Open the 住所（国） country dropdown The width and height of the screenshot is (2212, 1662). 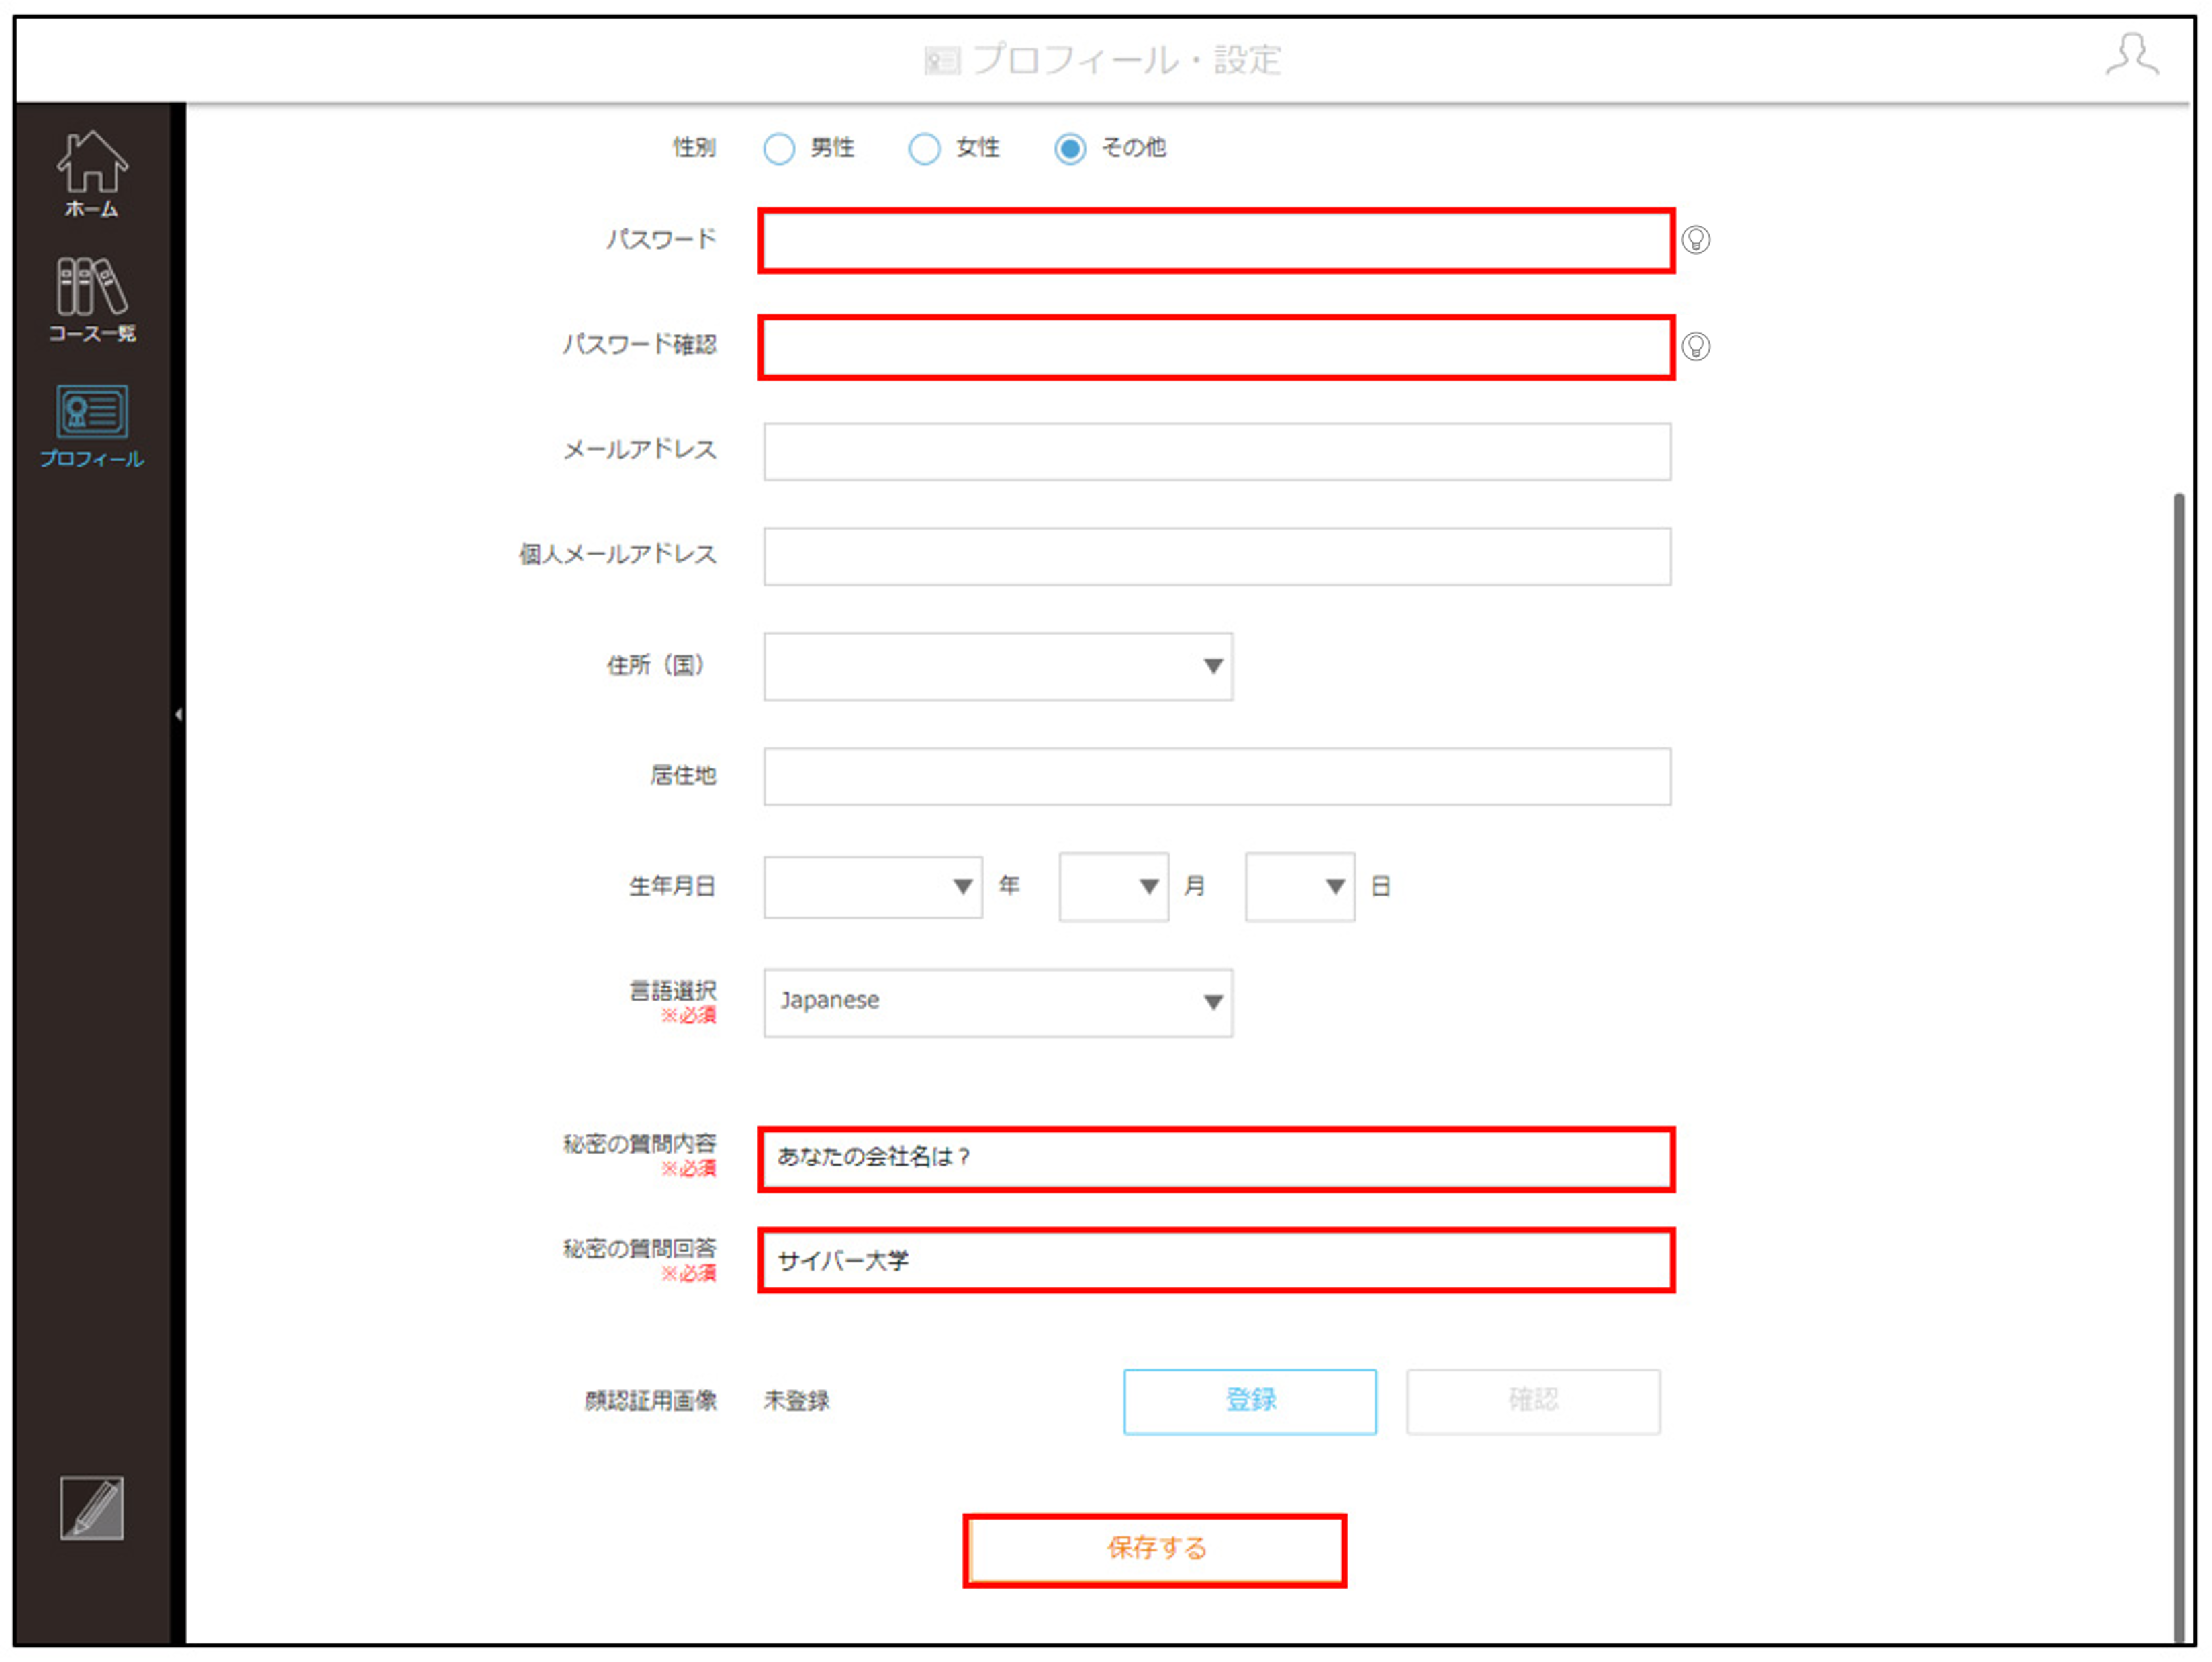coord(998,666)
